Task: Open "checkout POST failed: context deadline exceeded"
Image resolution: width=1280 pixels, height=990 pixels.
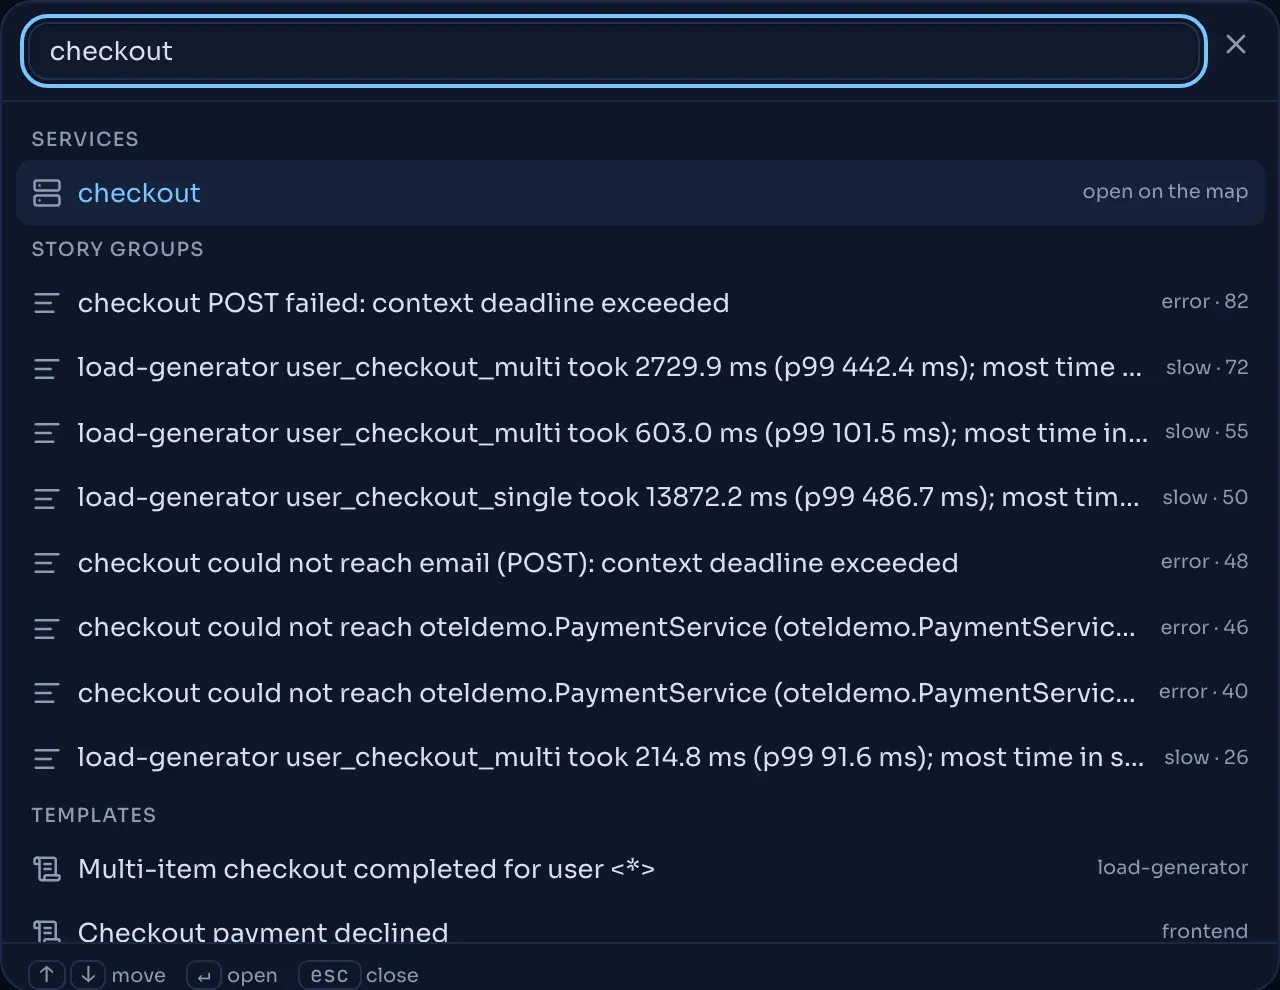Action: point(640,303)
